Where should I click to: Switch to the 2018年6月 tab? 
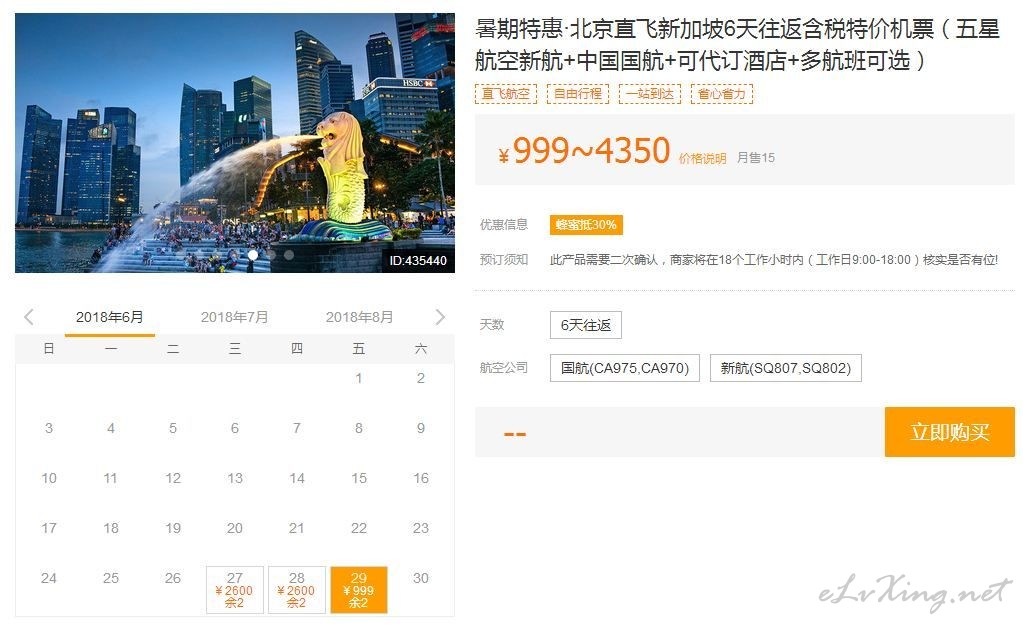(110, 317)
